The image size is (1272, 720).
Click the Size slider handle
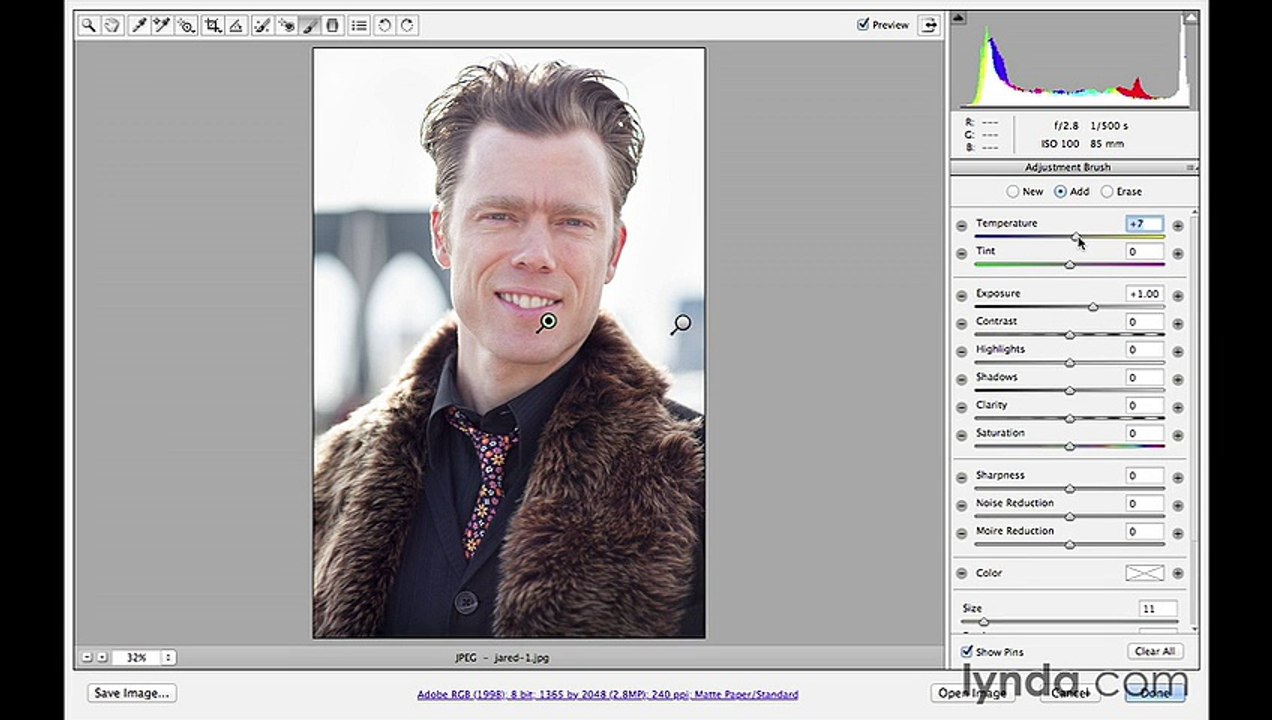tap(984, 622)
